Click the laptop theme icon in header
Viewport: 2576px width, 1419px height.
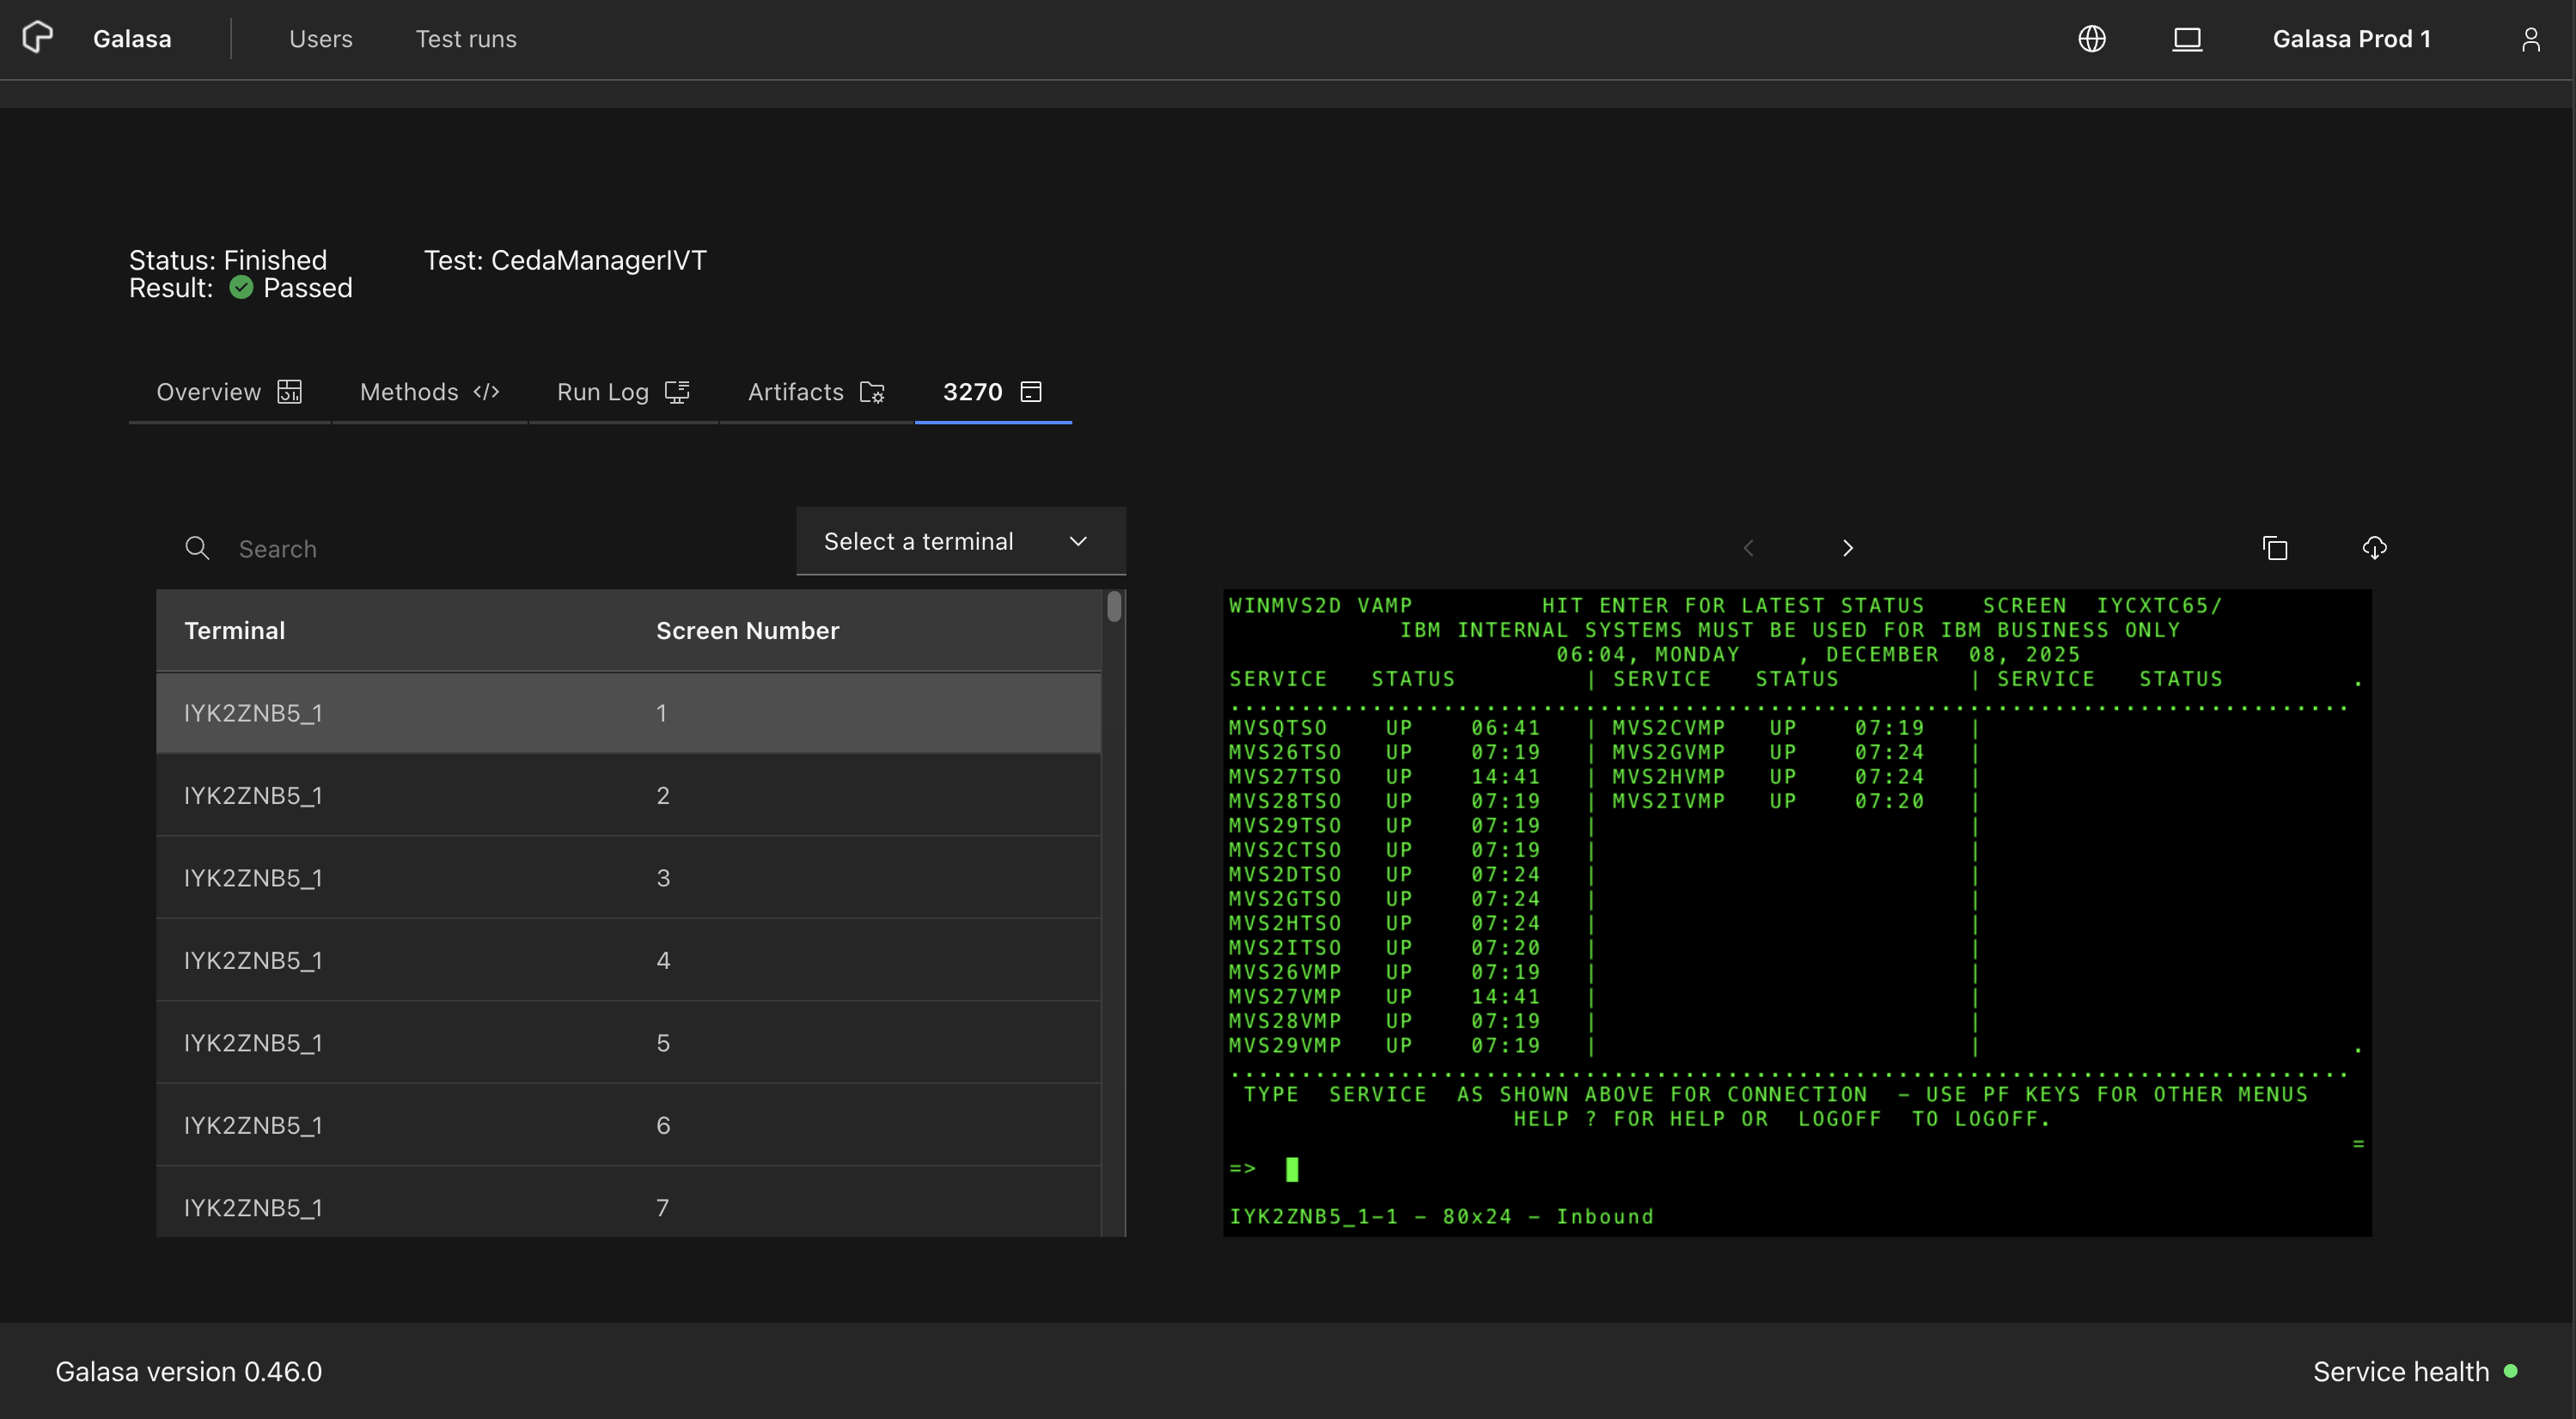[x=2187, y=39]
